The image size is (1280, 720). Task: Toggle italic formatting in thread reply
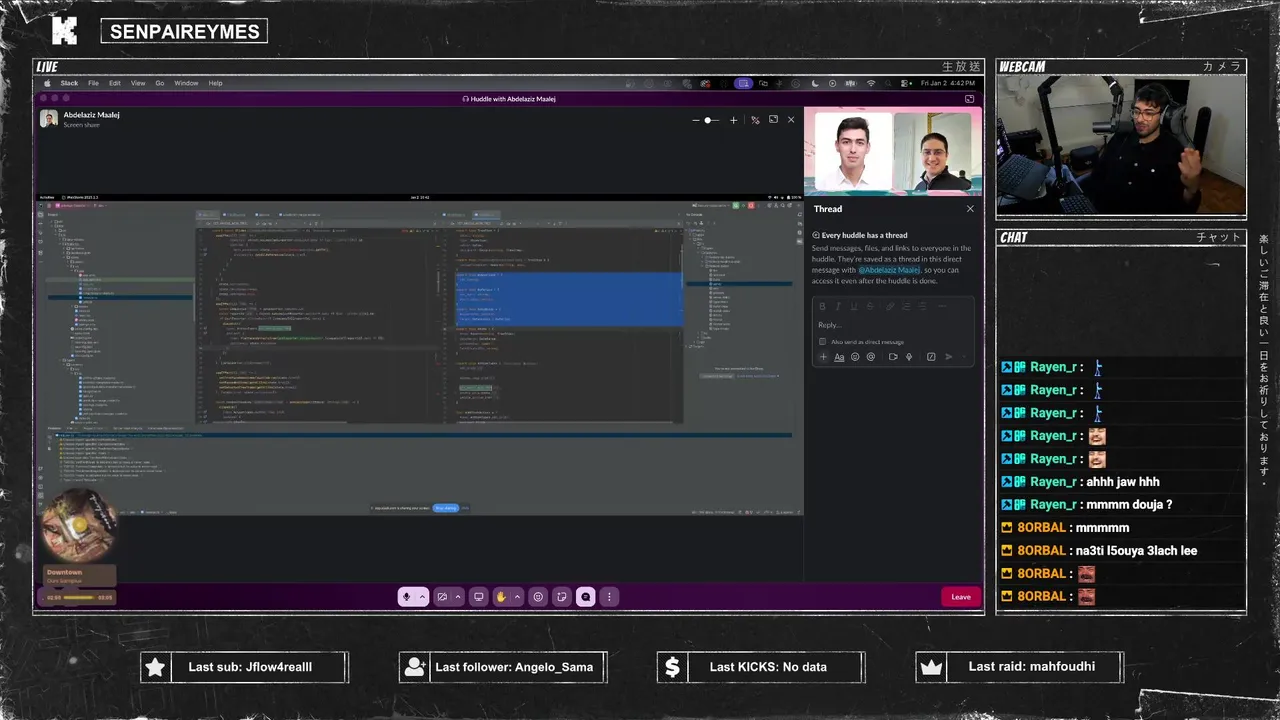coord(838,306)
